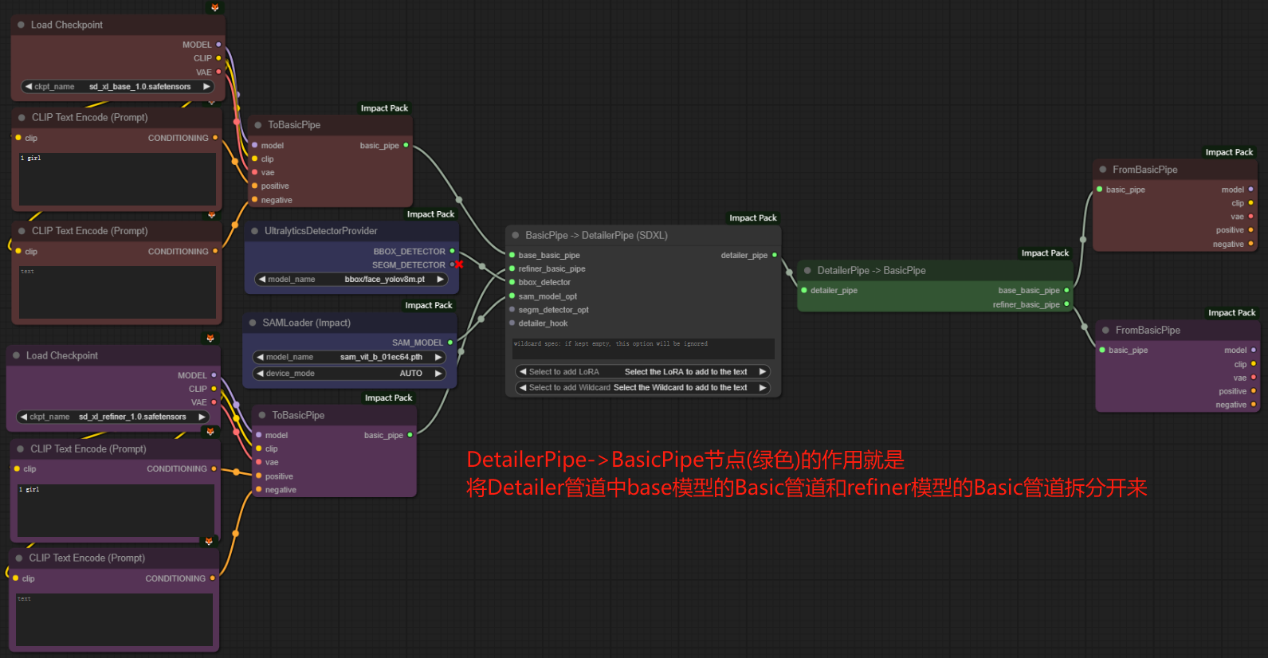Image resolution: width=1268 pixels, height=658 pixels.
Task: Open the bbox/face_yolov8m.pt model_name dropdown
Action: (x=350, y=279)
